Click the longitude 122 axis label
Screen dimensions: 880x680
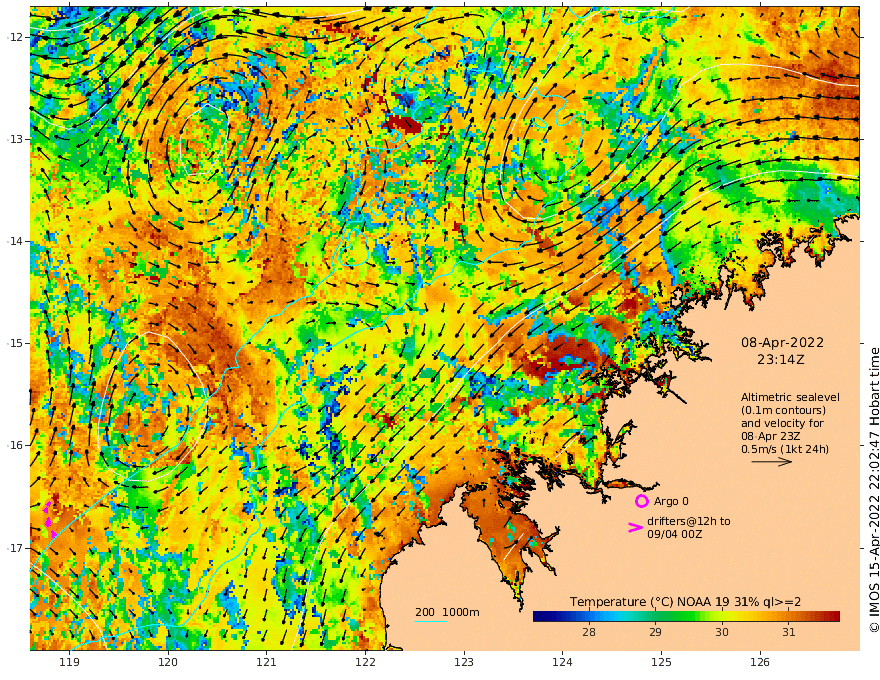(x=365, y=662)
